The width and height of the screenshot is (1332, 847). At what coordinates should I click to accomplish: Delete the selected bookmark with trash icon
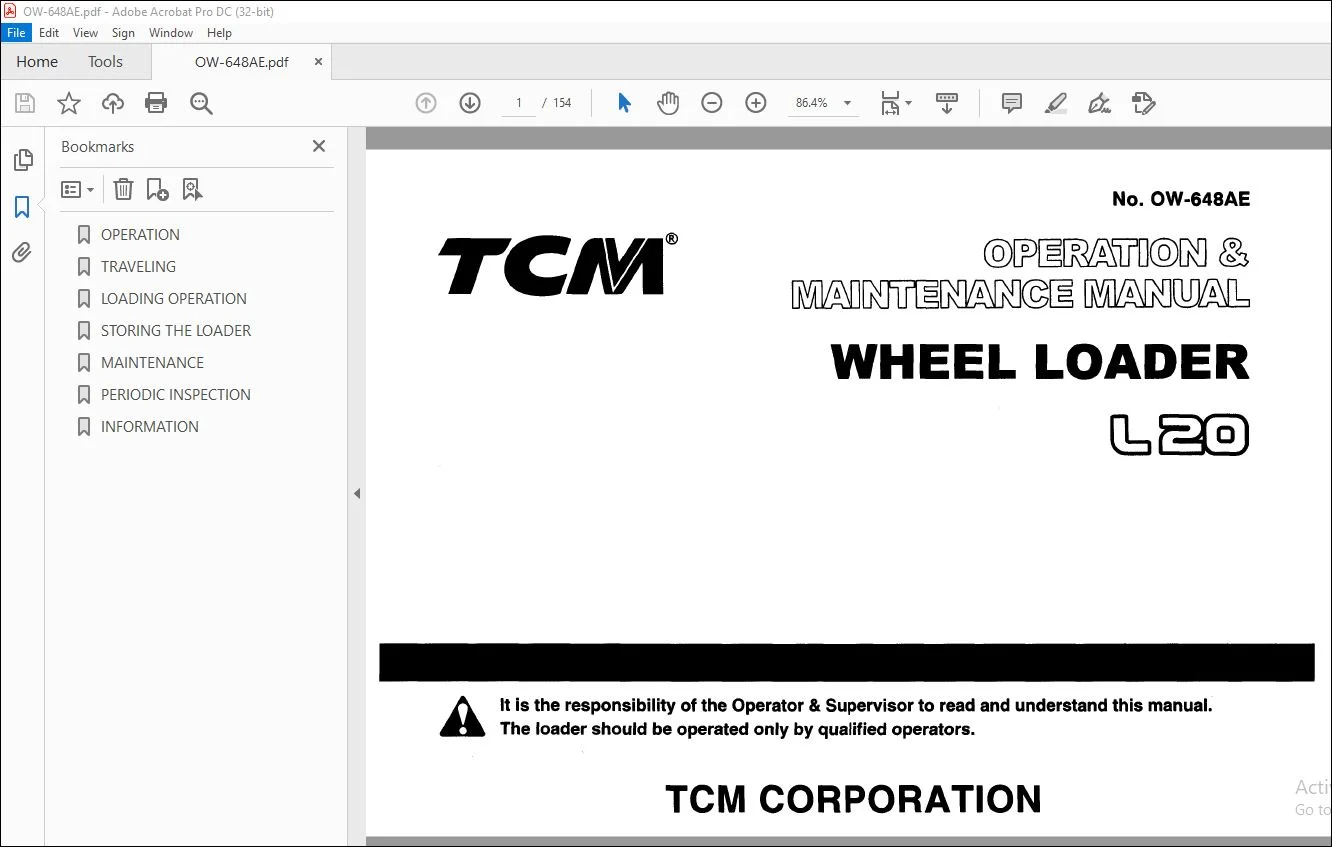[123, 189]
